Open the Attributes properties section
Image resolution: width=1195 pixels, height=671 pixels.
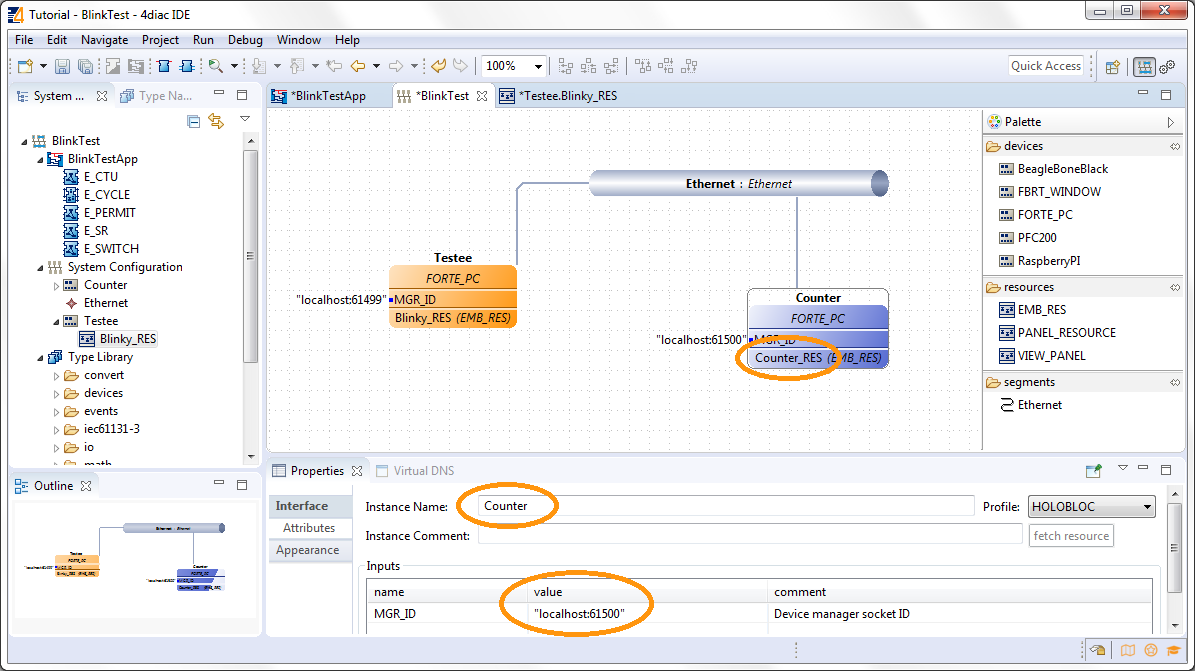point(308,528)
